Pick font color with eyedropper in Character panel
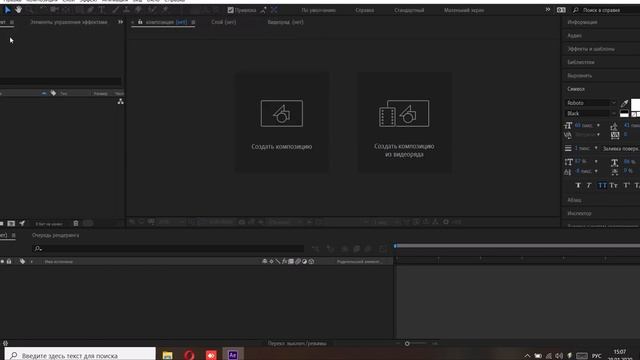 point(624,103)
